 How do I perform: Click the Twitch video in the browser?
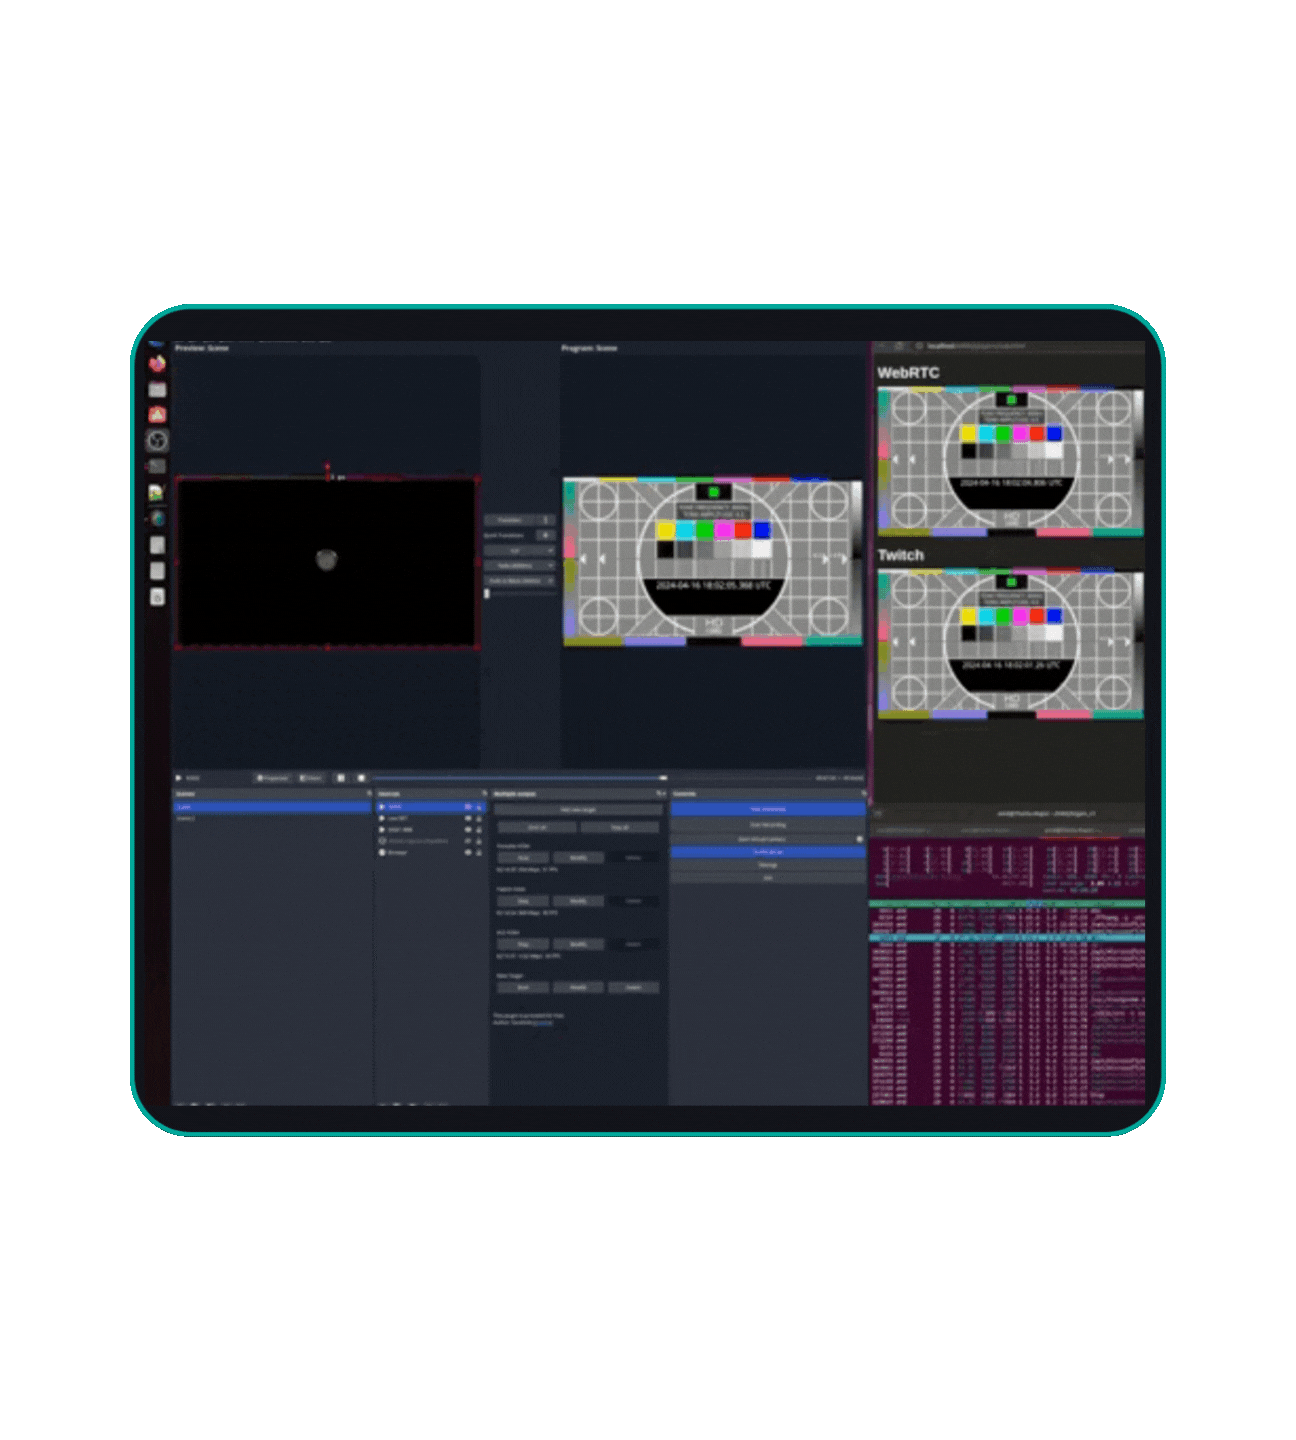(x=1010, y=644)
